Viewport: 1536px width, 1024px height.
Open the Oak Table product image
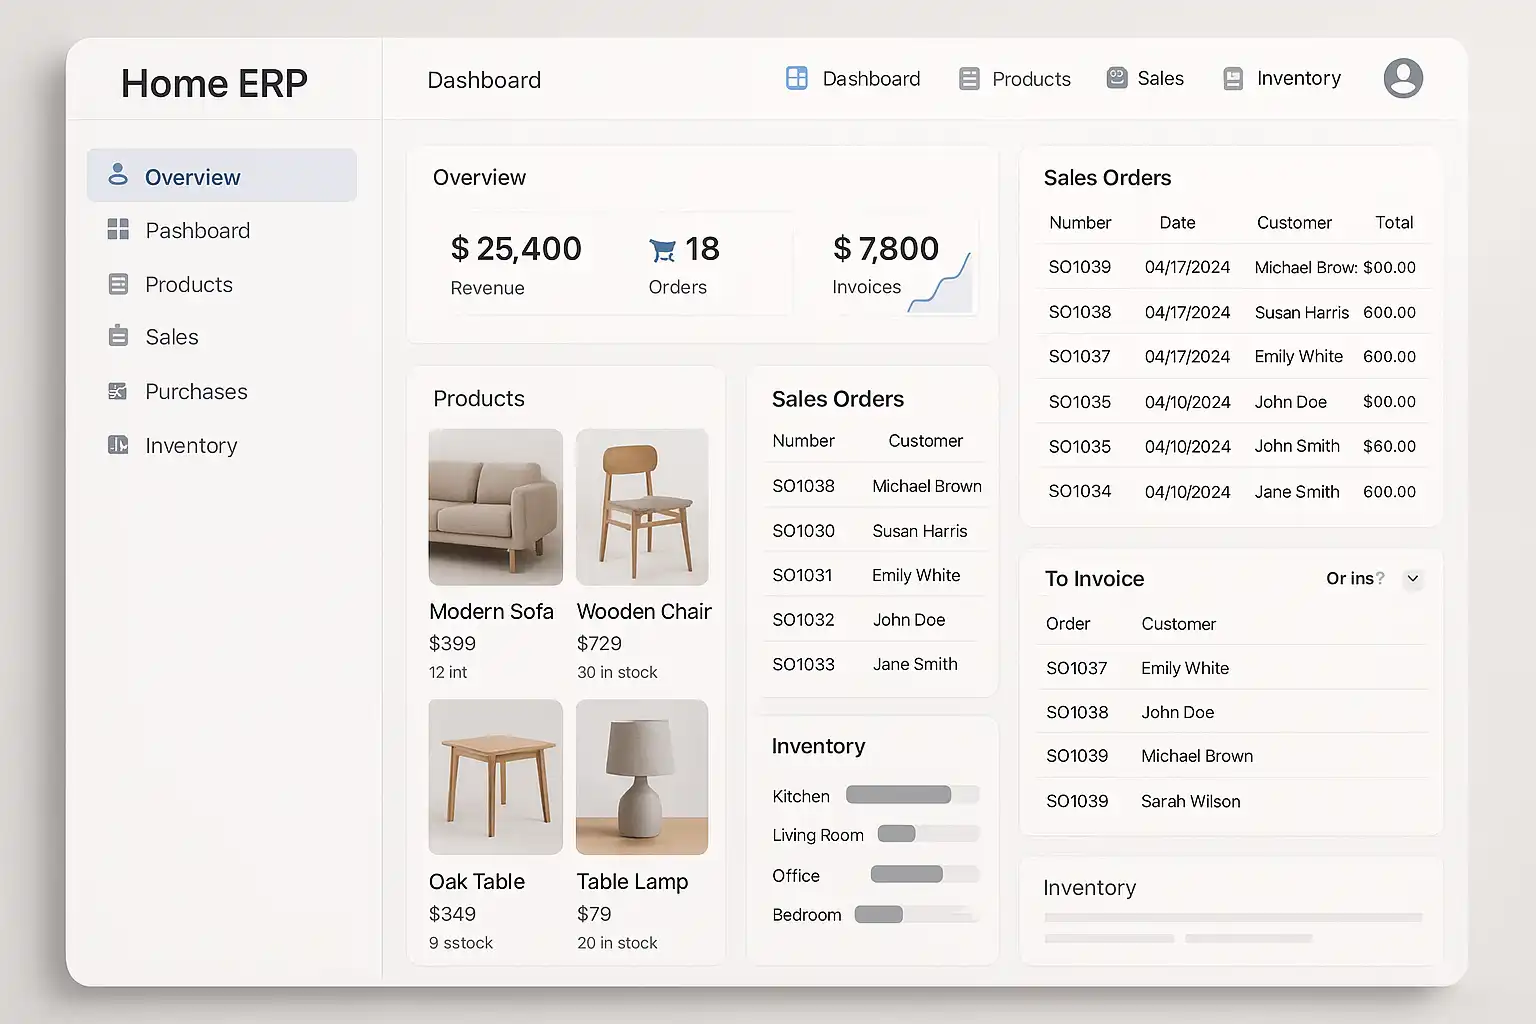click(496, 777)
